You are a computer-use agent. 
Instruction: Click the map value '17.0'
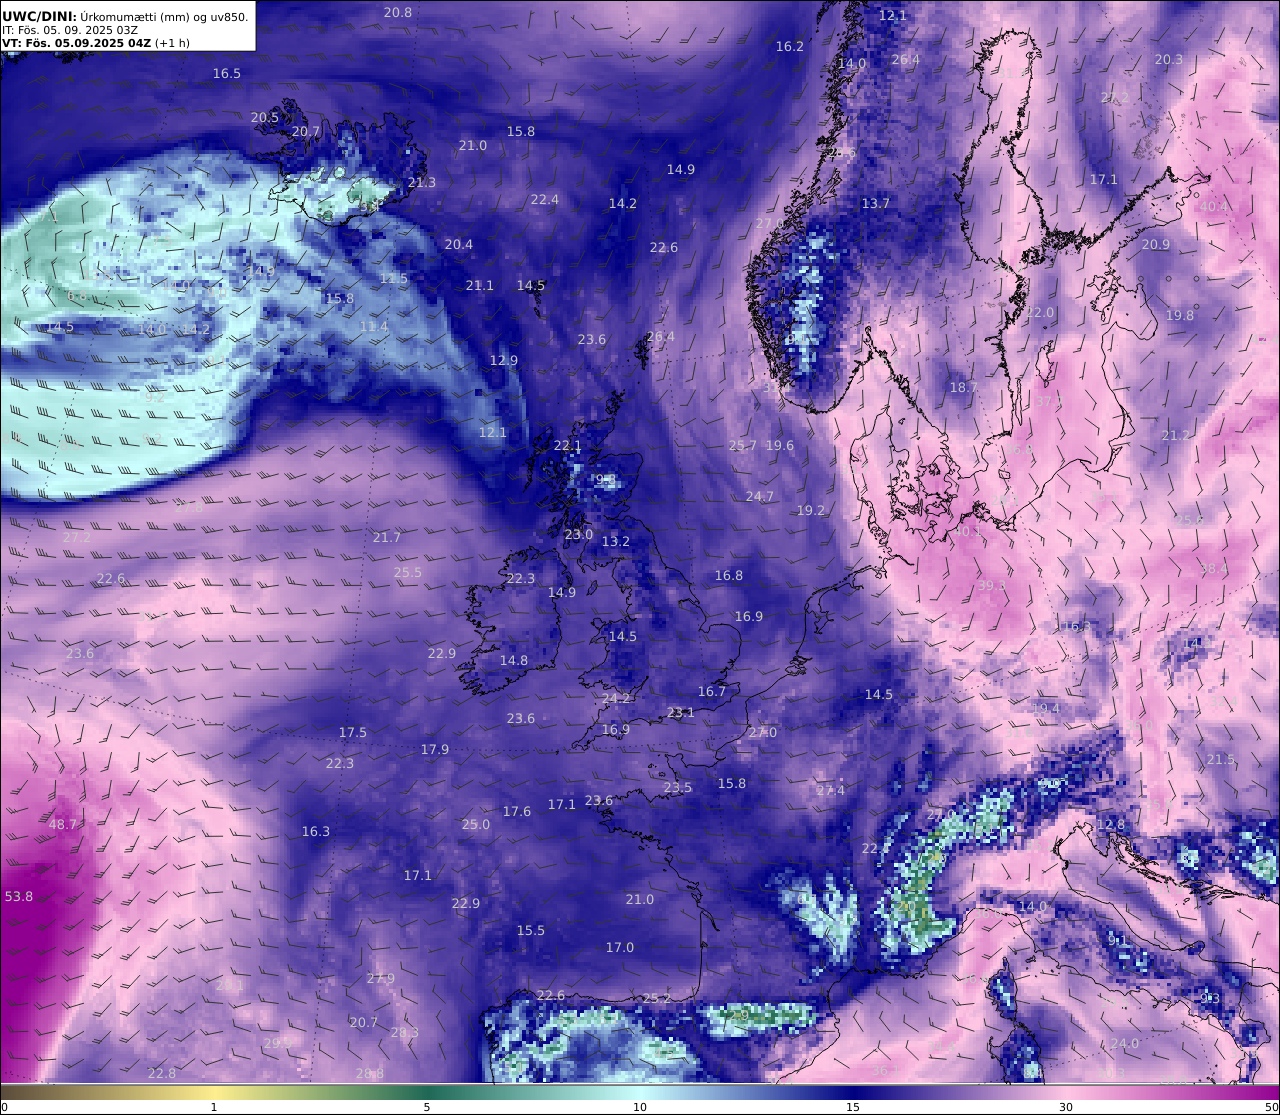tap(620, 948)
